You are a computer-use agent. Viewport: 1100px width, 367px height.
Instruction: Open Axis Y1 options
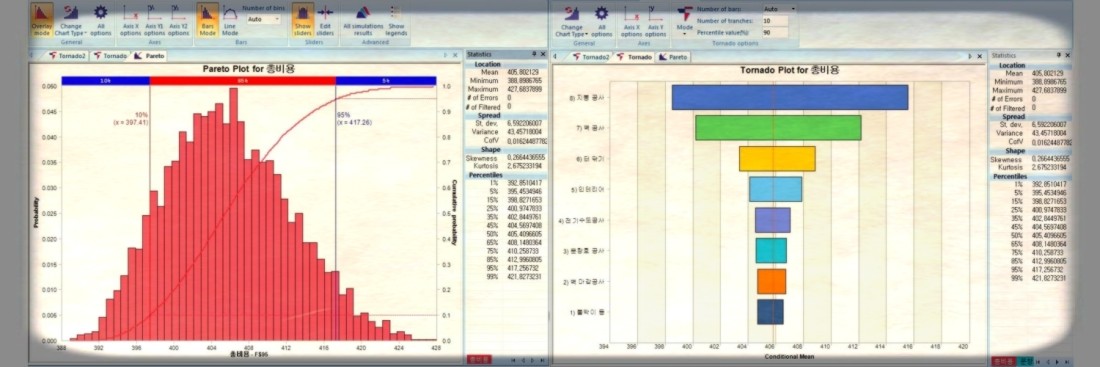(x=154, y=20)
